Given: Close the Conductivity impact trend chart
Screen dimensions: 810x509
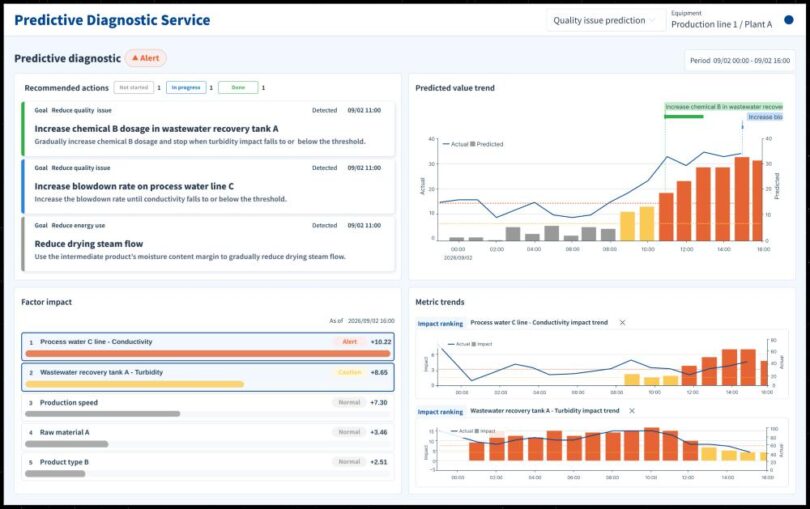Looking at the screenshot, I should [x=622, y=322].
